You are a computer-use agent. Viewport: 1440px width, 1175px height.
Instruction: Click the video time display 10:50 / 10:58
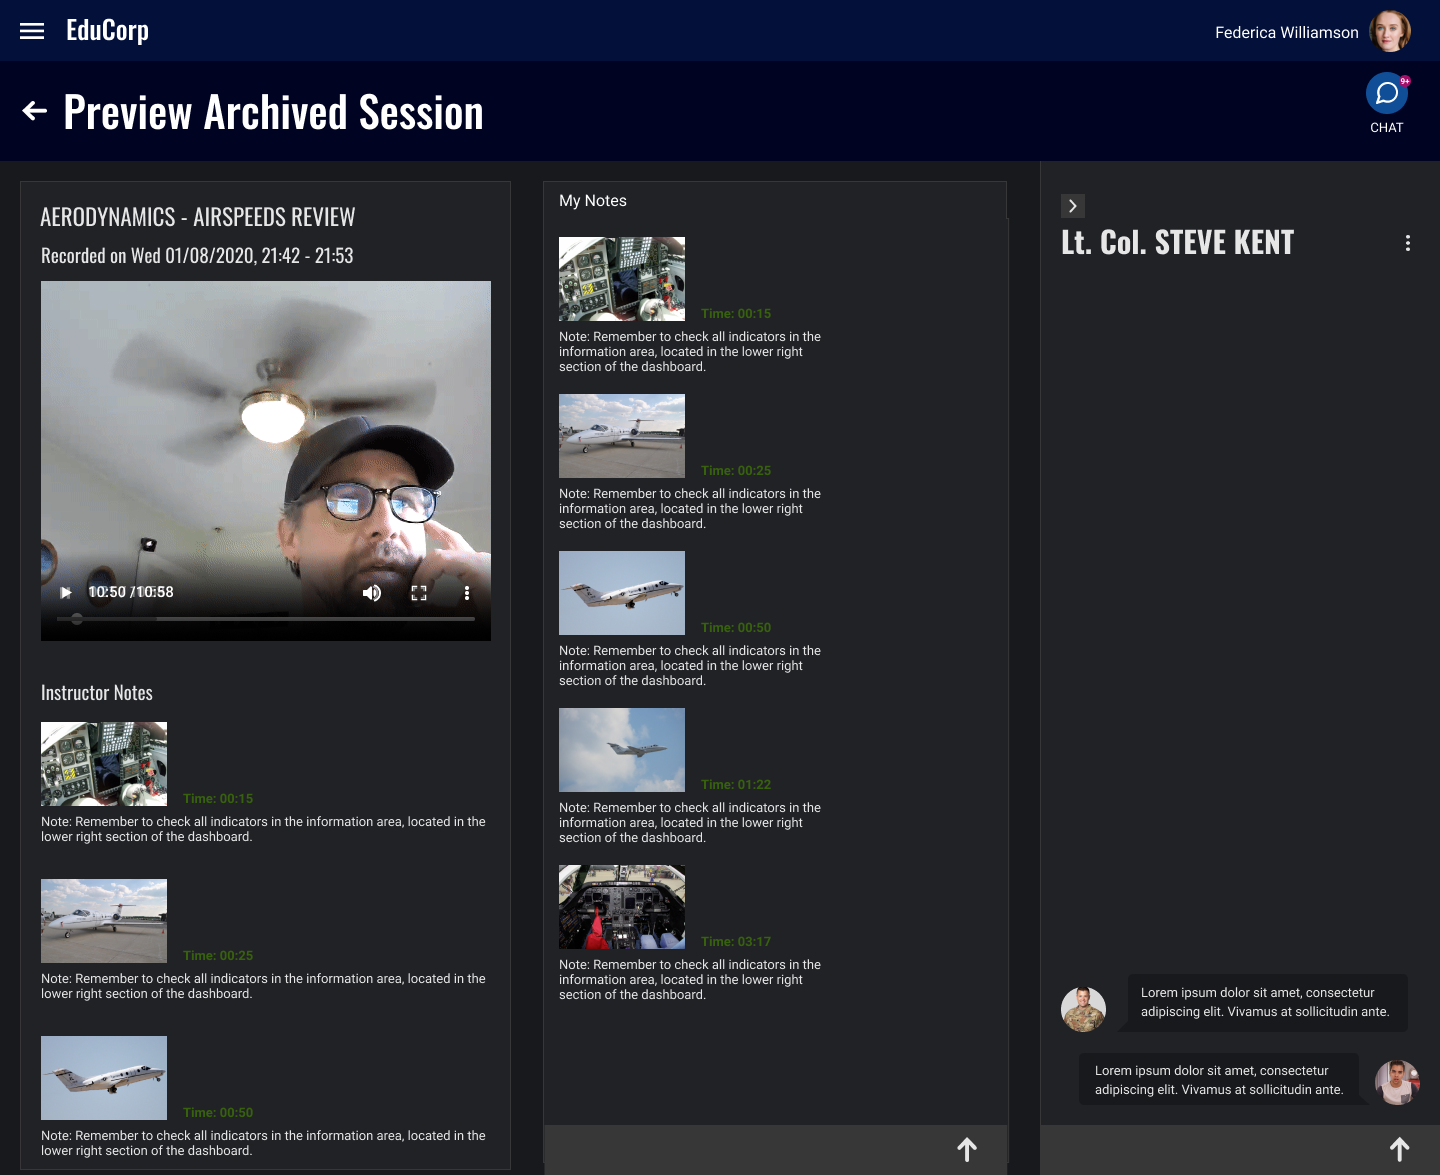(x=131, y=592)
